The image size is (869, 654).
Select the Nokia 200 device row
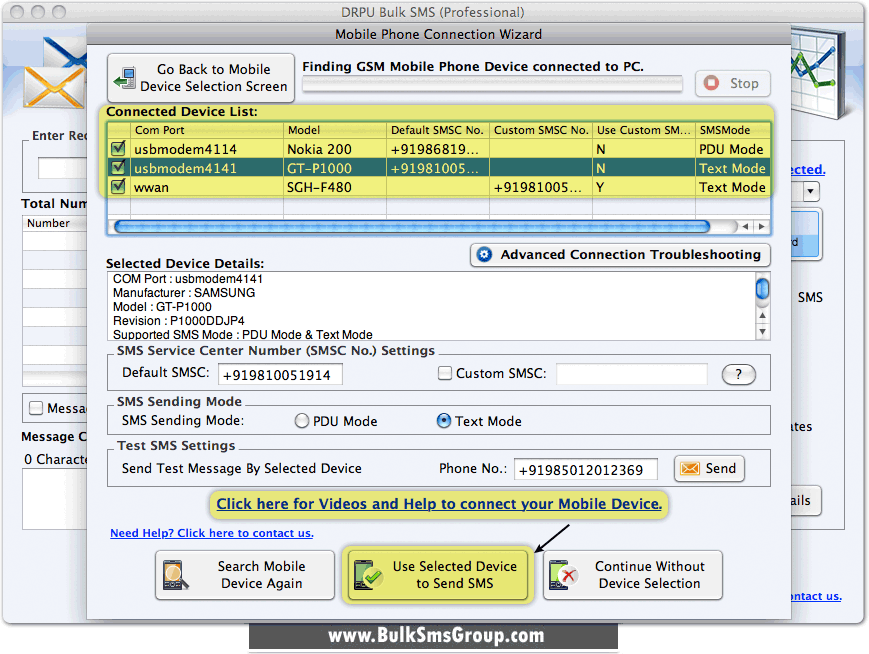[x=438, y=149]
